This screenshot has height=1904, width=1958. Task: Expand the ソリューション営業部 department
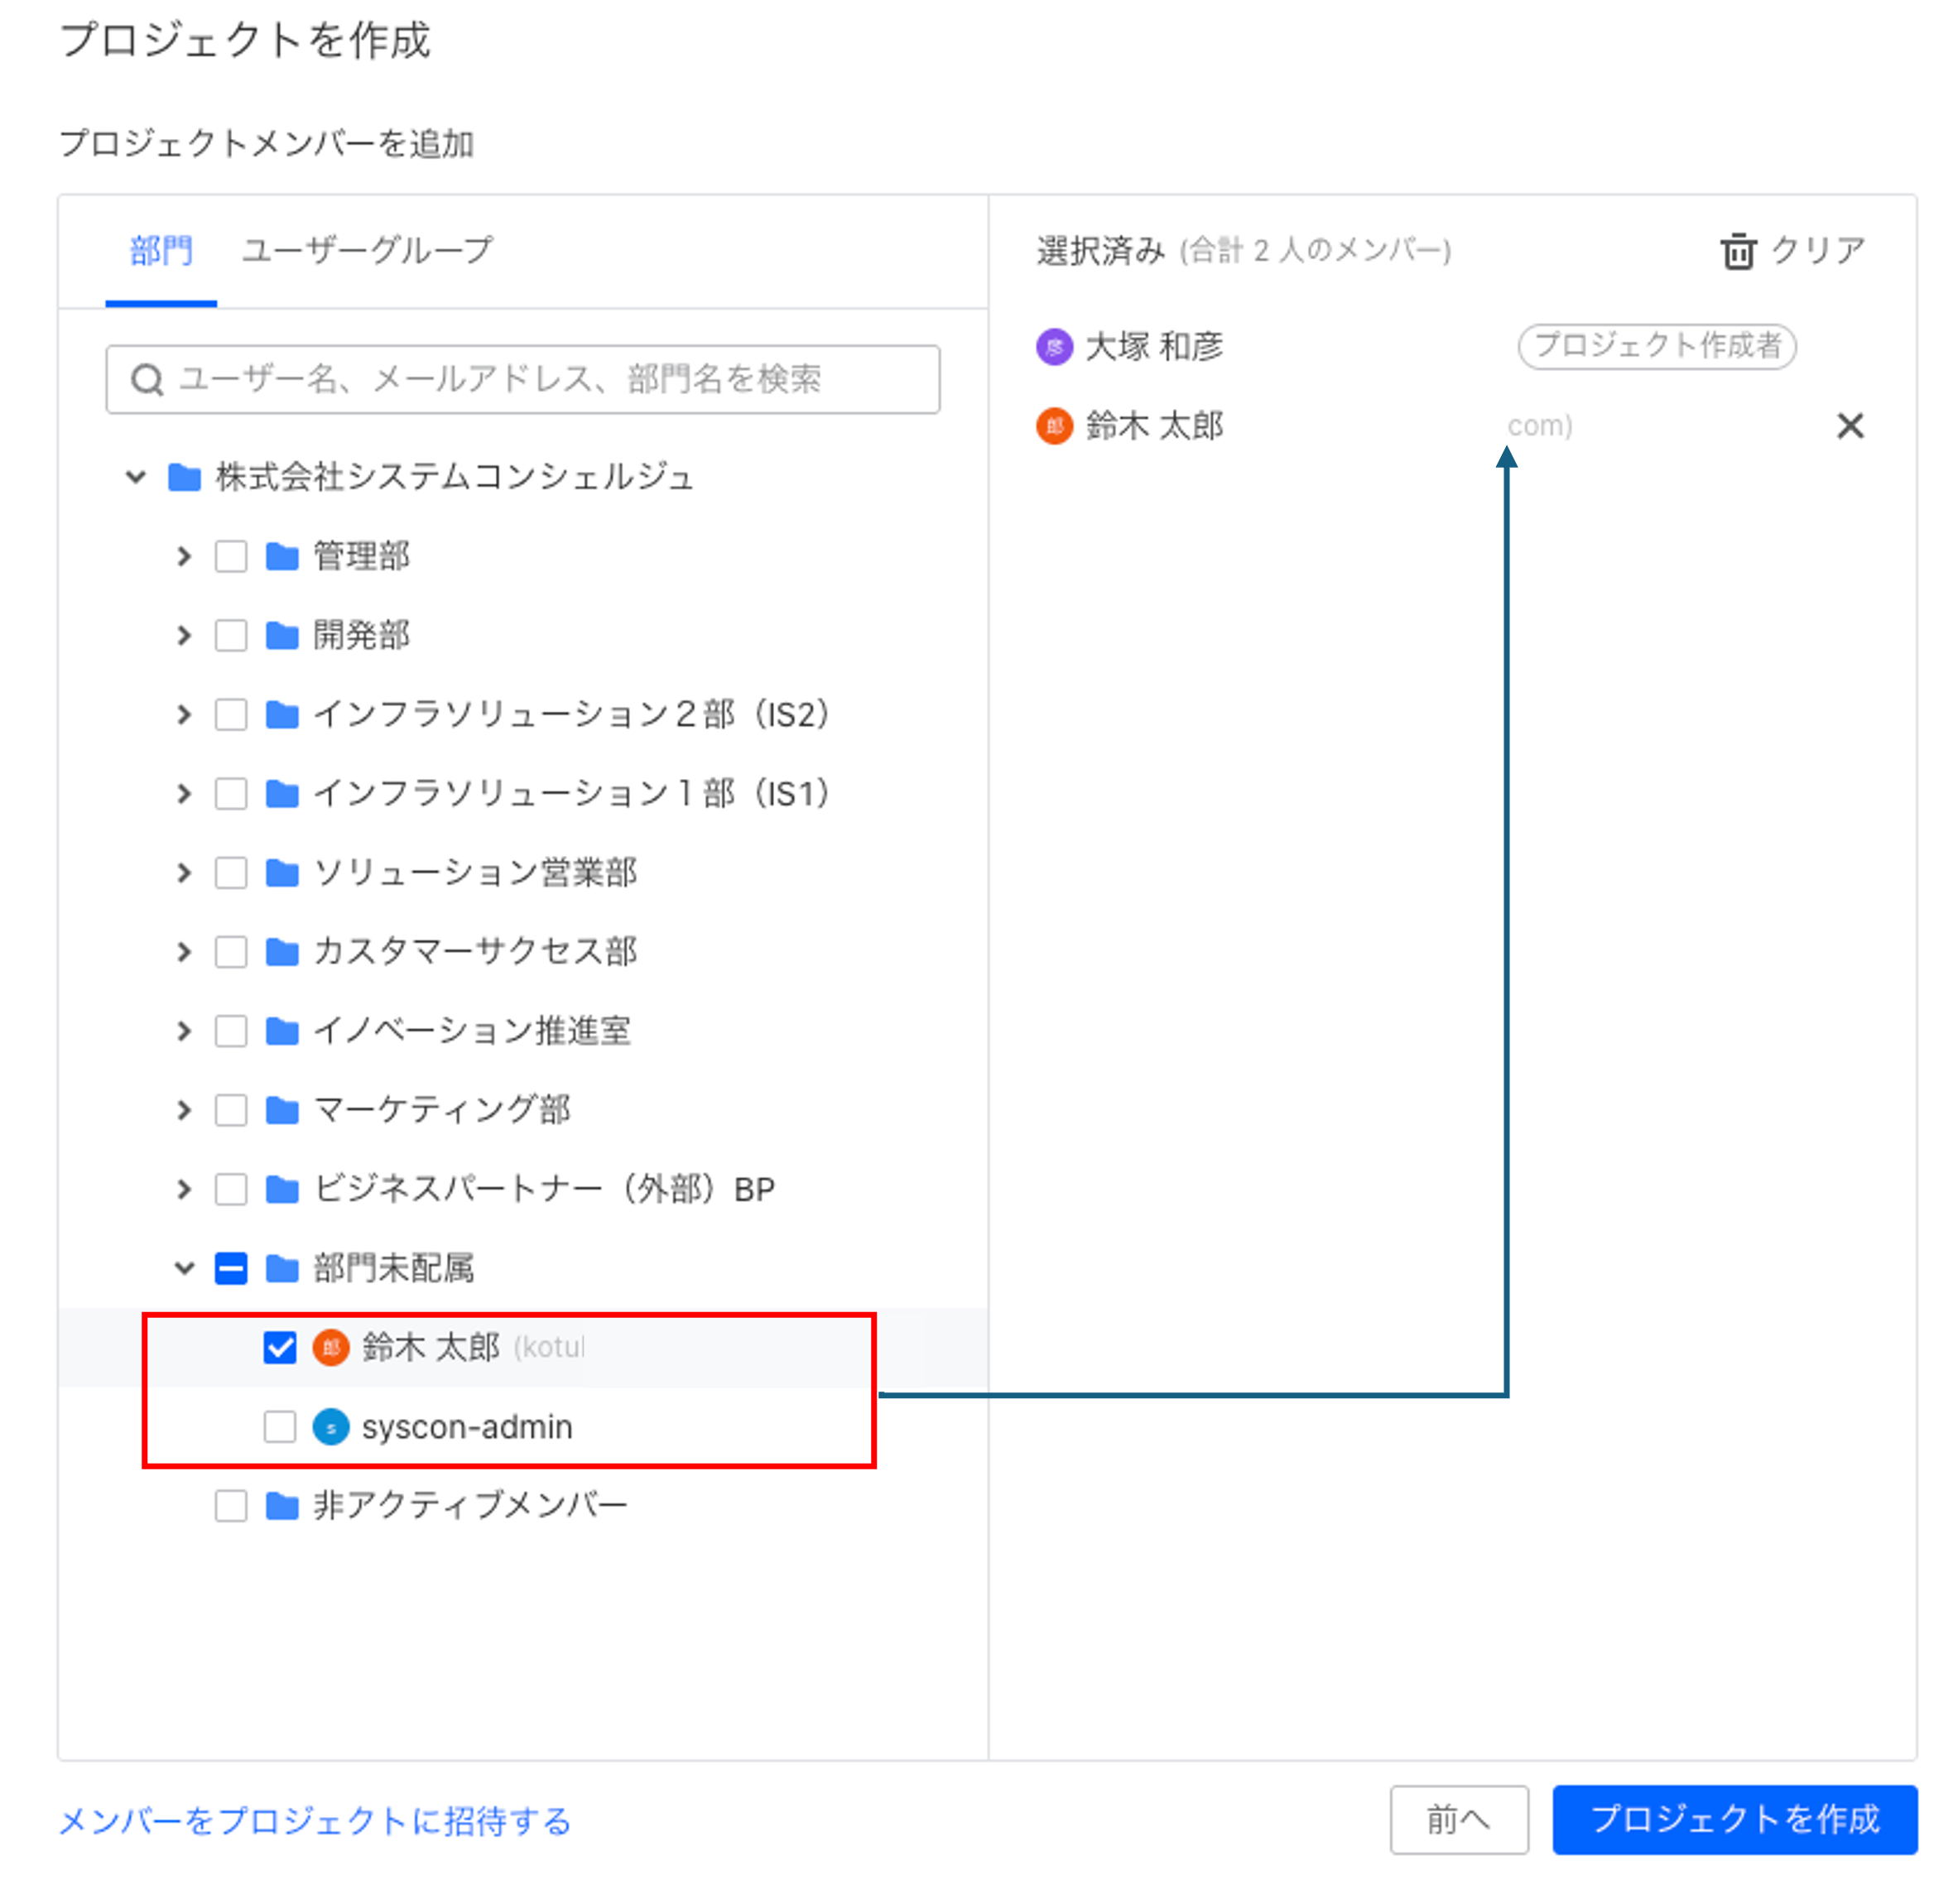click(x=184, y=872)
